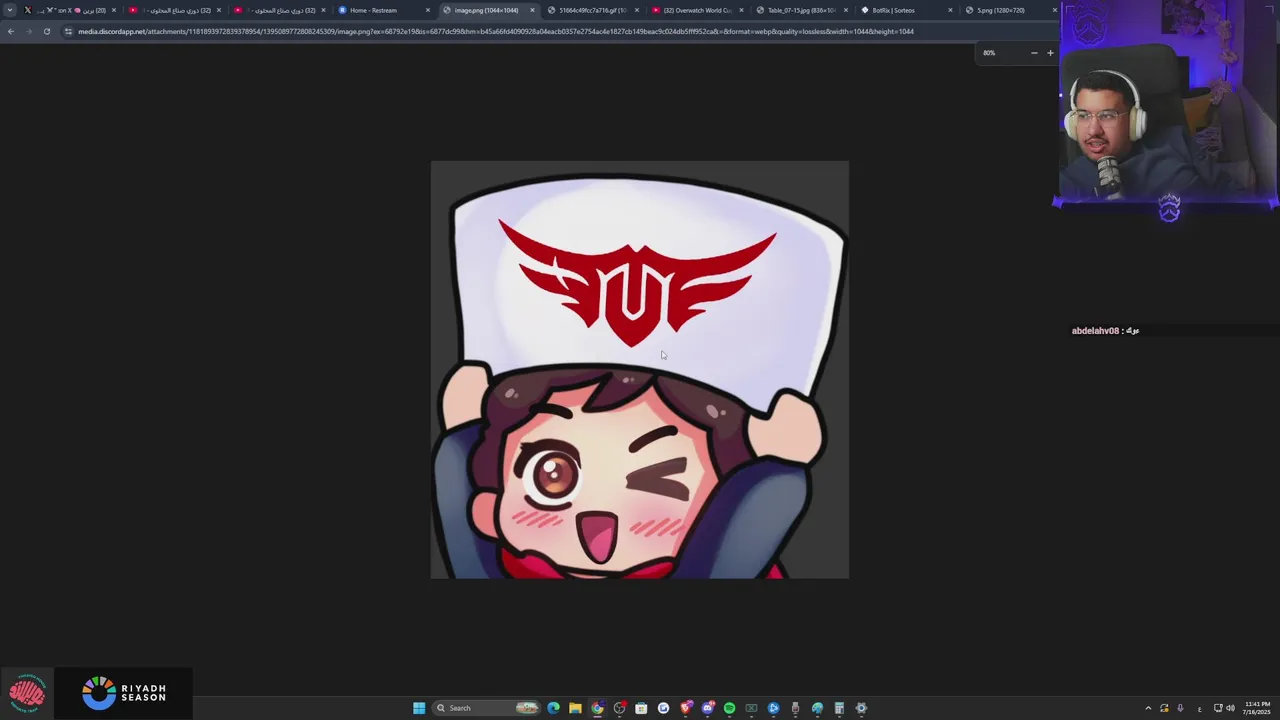Open the clock showing 11:41 PM

tap(1256, 708)
